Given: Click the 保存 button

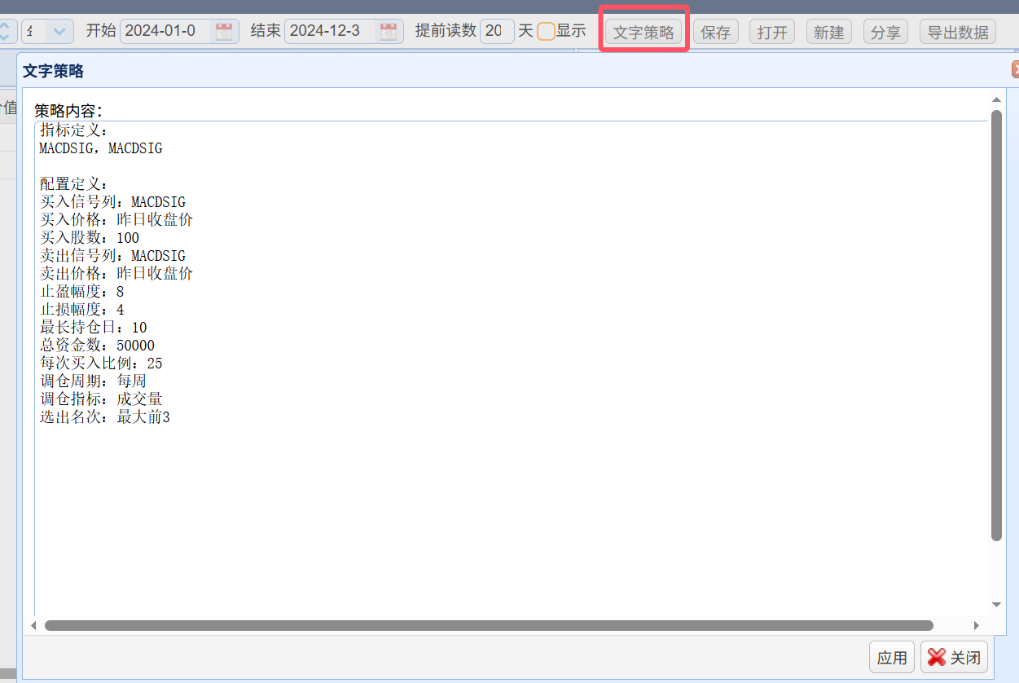Looking at the screenshot, I should click(x=716, y=32).
